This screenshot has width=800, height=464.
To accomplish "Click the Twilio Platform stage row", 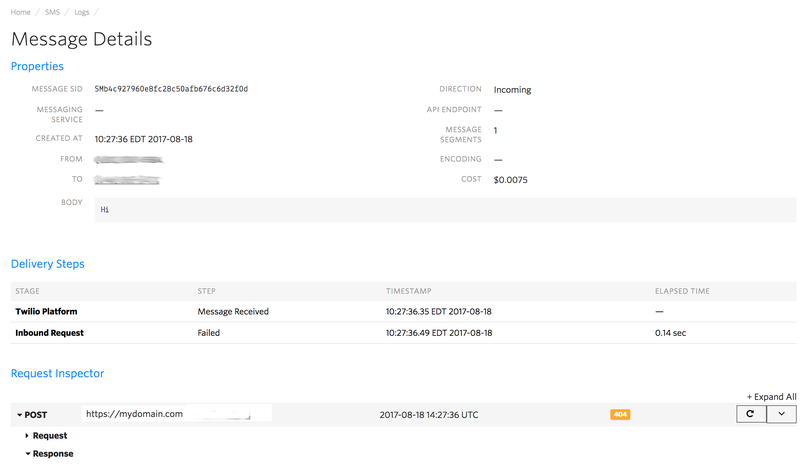I will [x=403, y=311].
